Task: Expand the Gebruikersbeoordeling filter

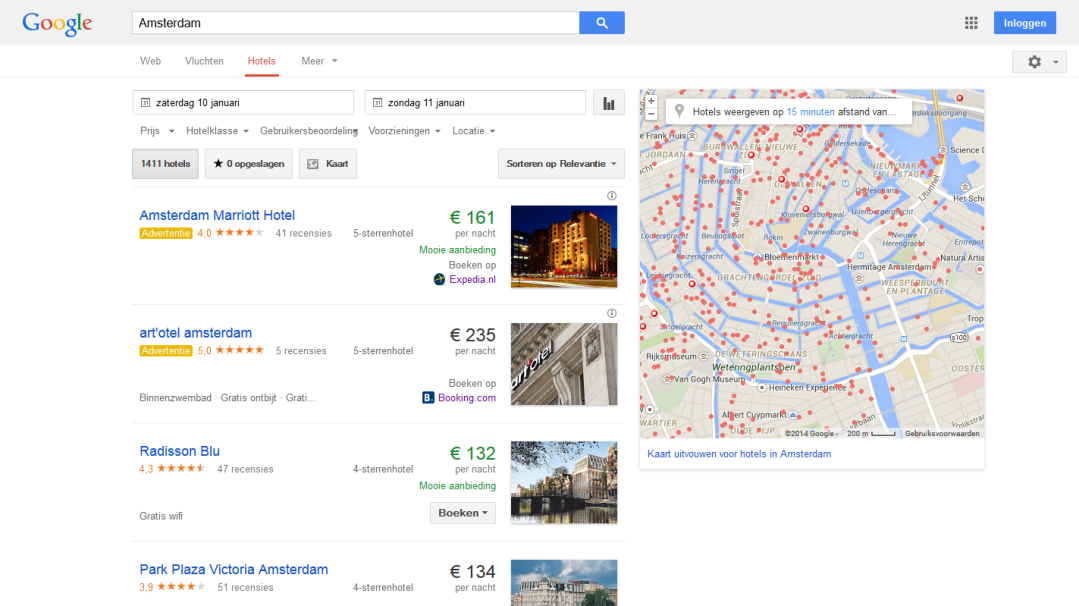Action: coord(309,131)
